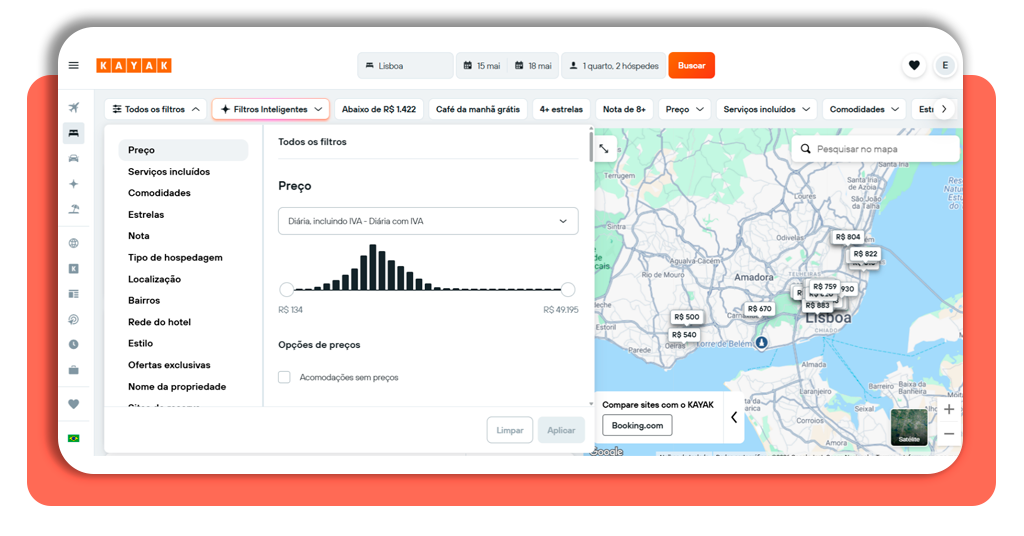
Task: Click the 'Pesquisar no mapa' search field
Action: click(x=876, y=149)
